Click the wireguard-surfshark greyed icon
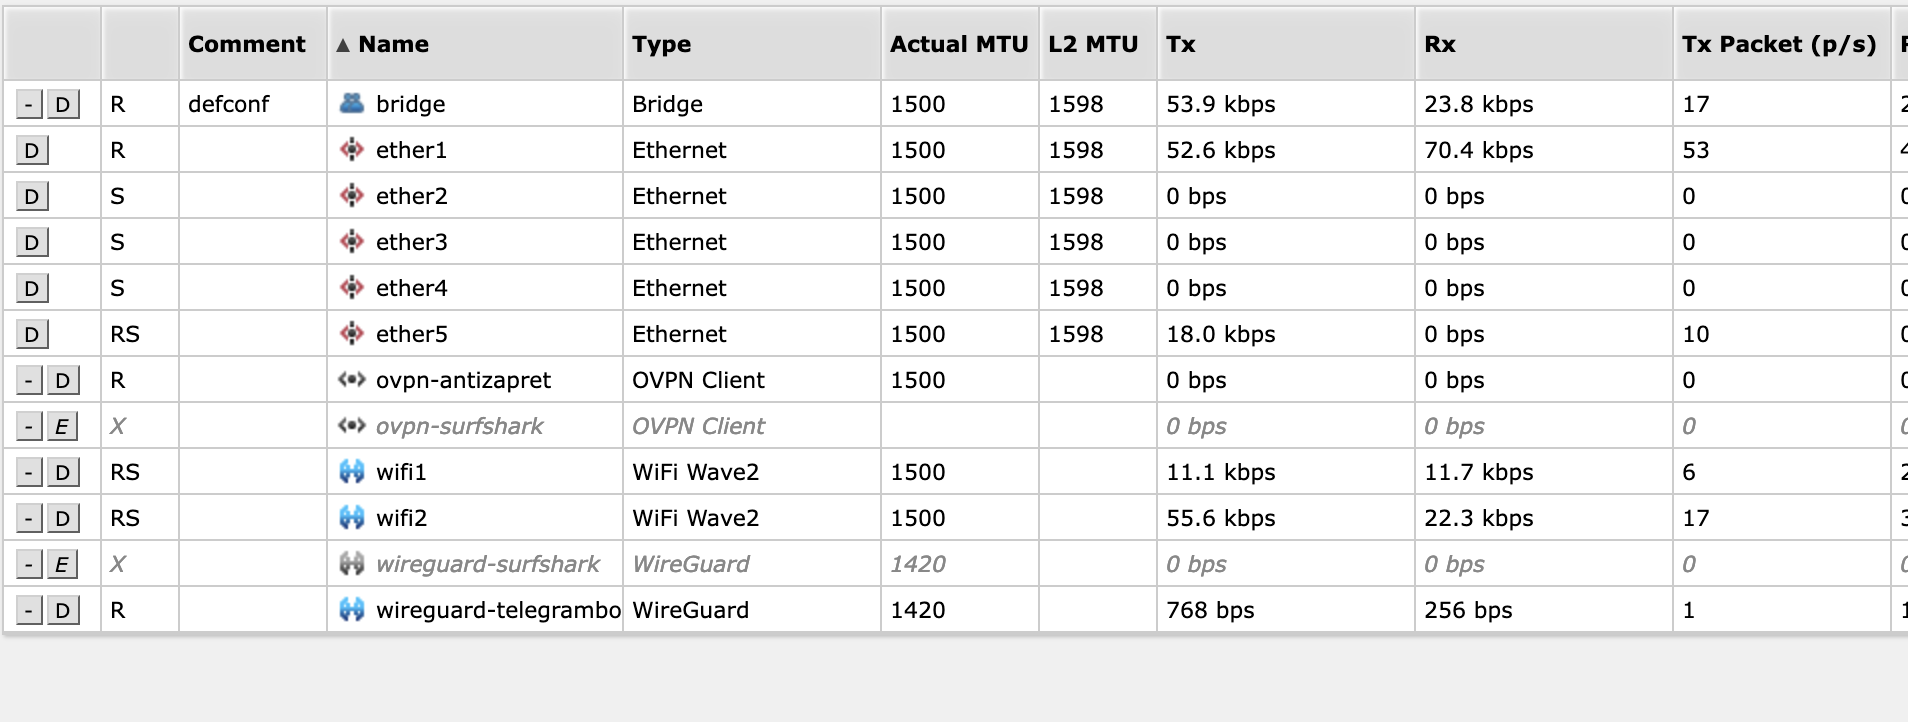This screenshot has height=722, width=1908. pos(352,563)
